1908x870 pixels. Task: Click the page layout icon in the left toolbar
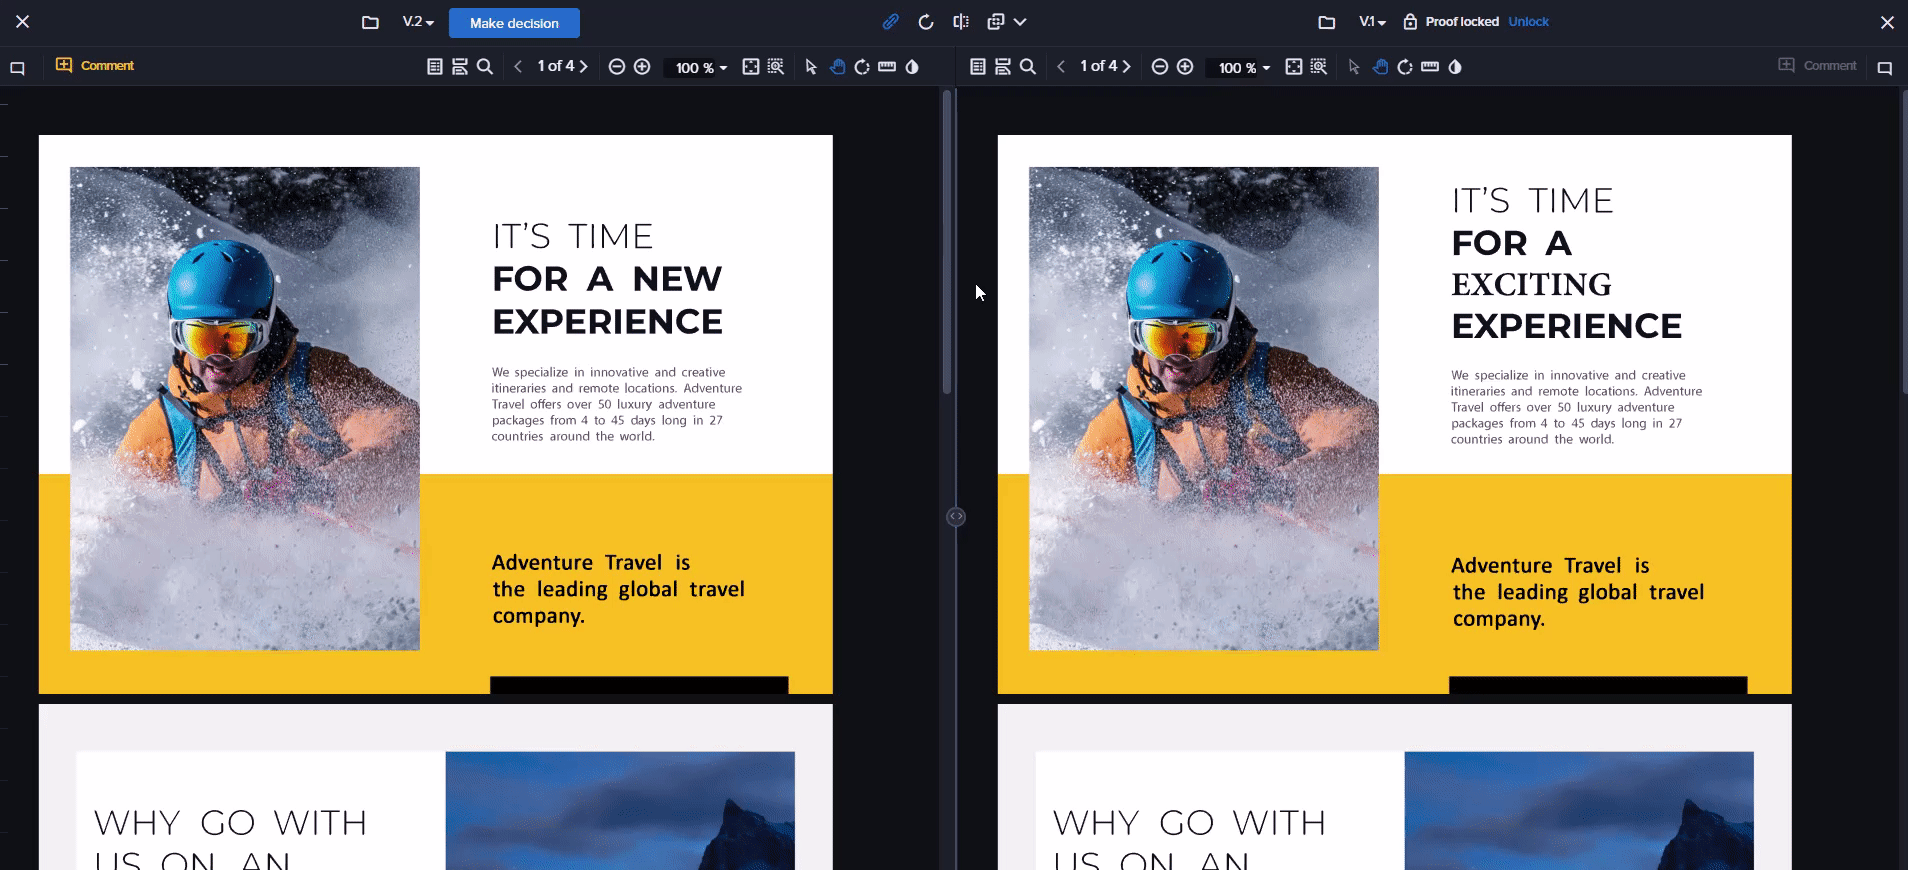coord(460,67)
